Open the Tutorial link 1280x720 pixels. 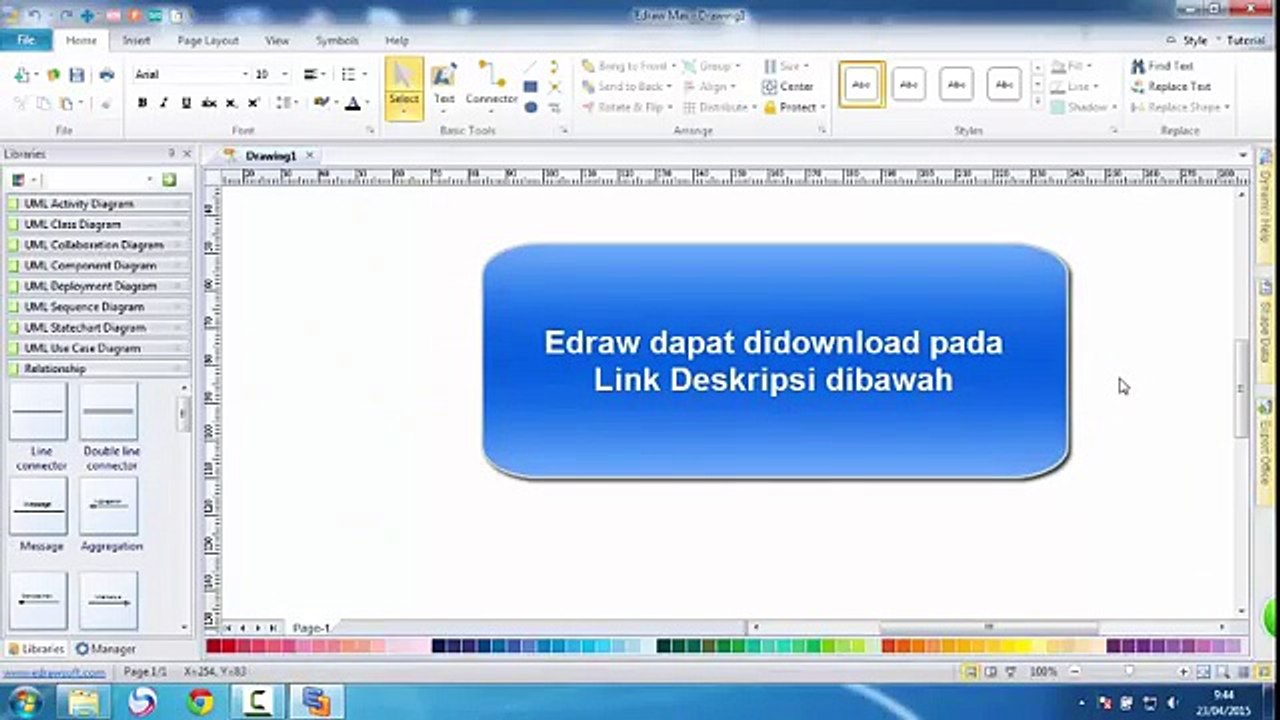click(x=1246, y=41)
